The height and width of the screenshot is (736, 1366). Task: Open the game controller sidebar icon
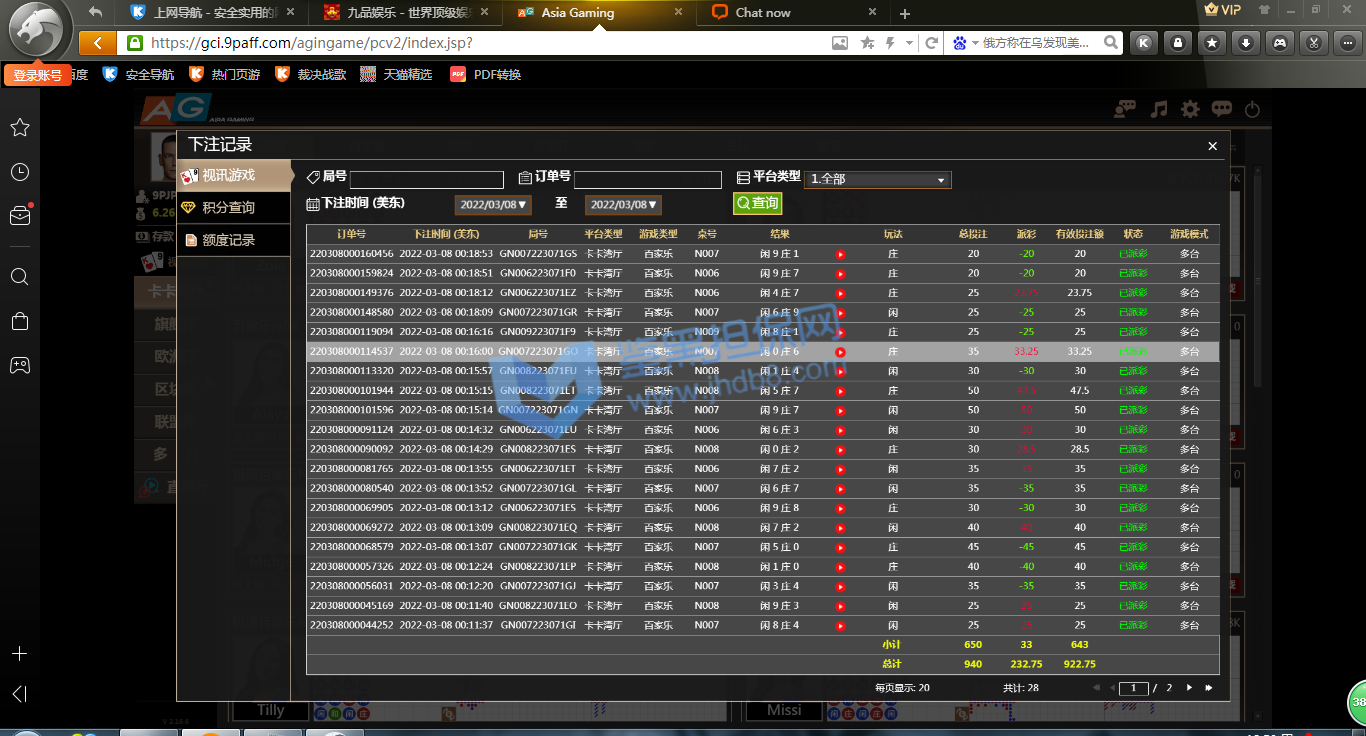coord(19,365)
